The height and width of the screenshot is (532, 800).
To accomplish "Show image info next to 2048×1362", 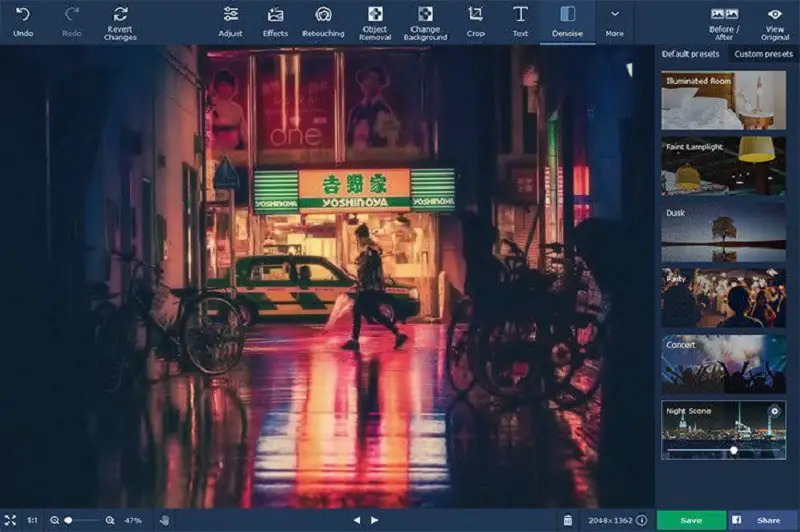I will point(641,520).
